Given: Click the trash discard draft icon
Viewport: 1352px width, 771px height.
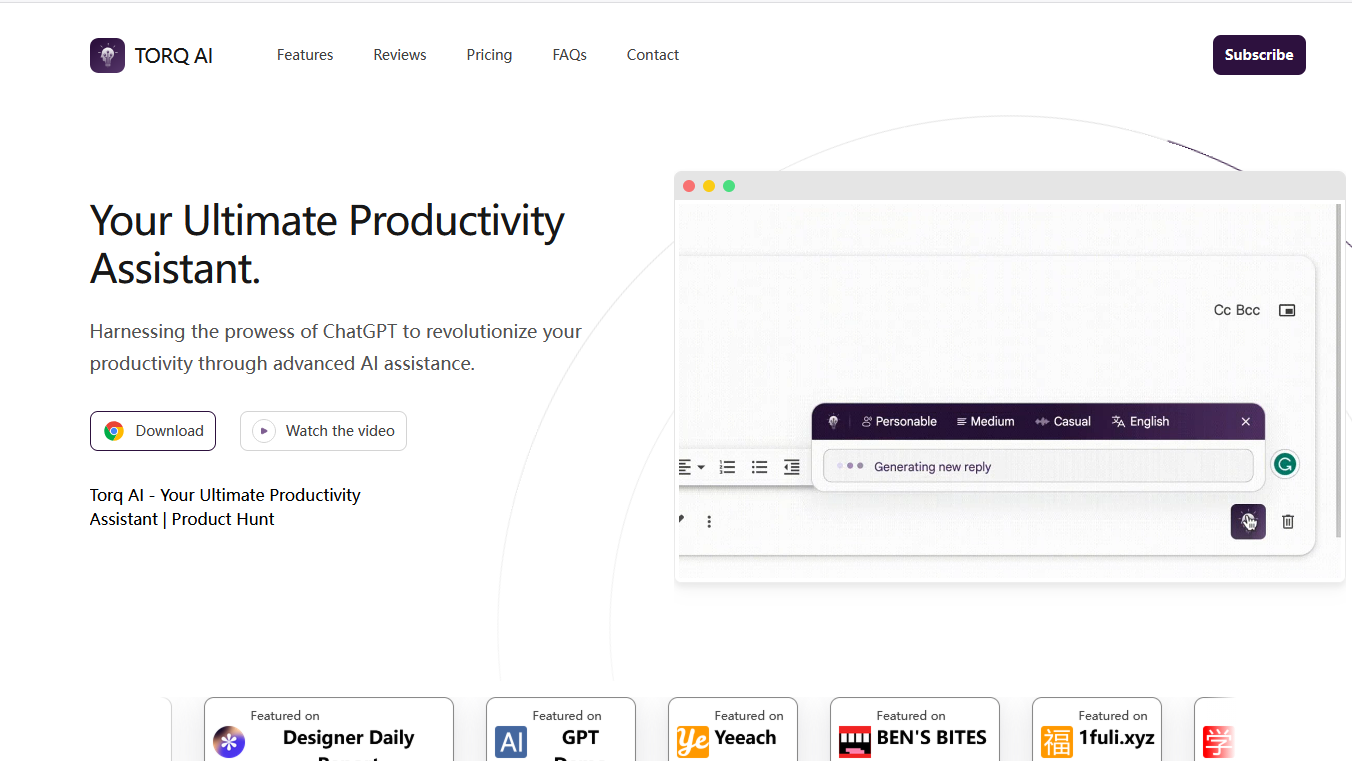Looking at the screenshot, I should click(x=1288, y=521).
